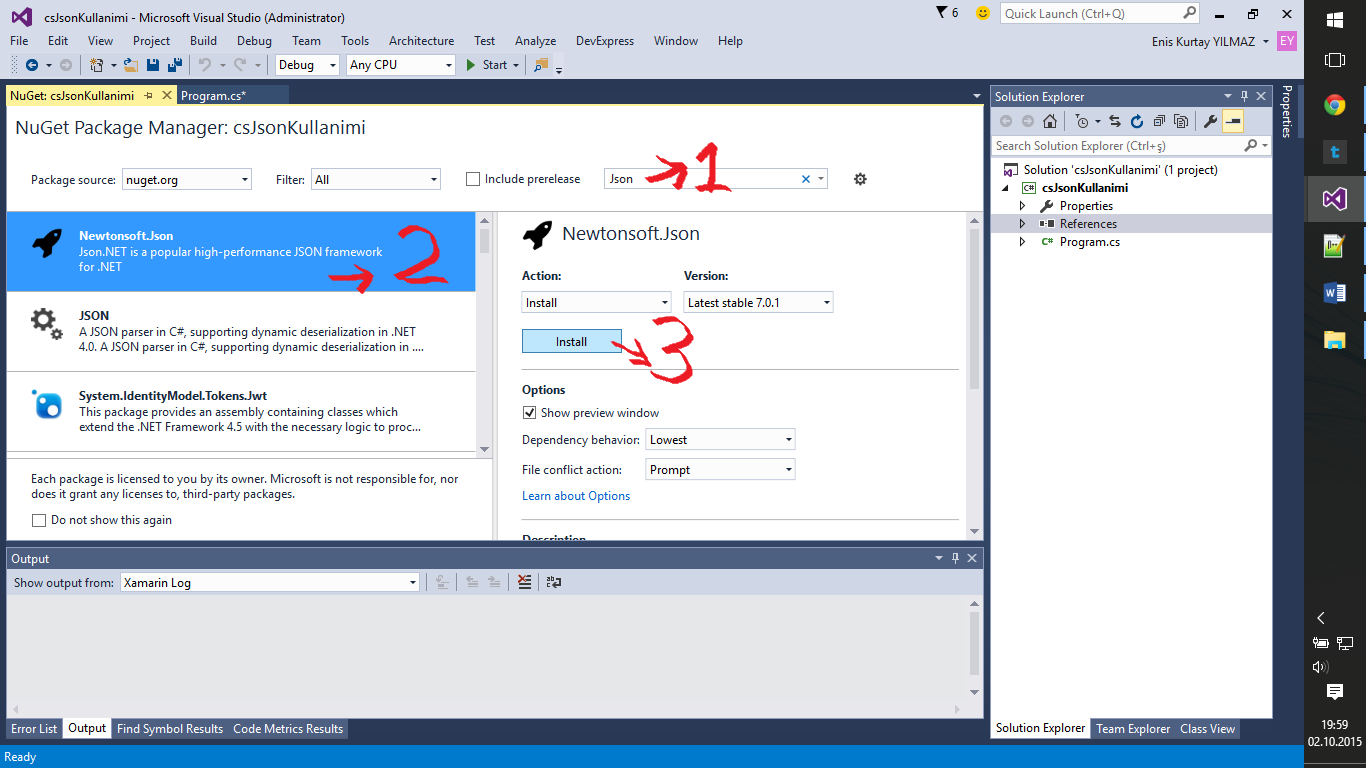Open Dependency behavior Lowest dropdown
Viewport: 1366px width, 768px height.
pyautogui.click(x=721, y=439)
